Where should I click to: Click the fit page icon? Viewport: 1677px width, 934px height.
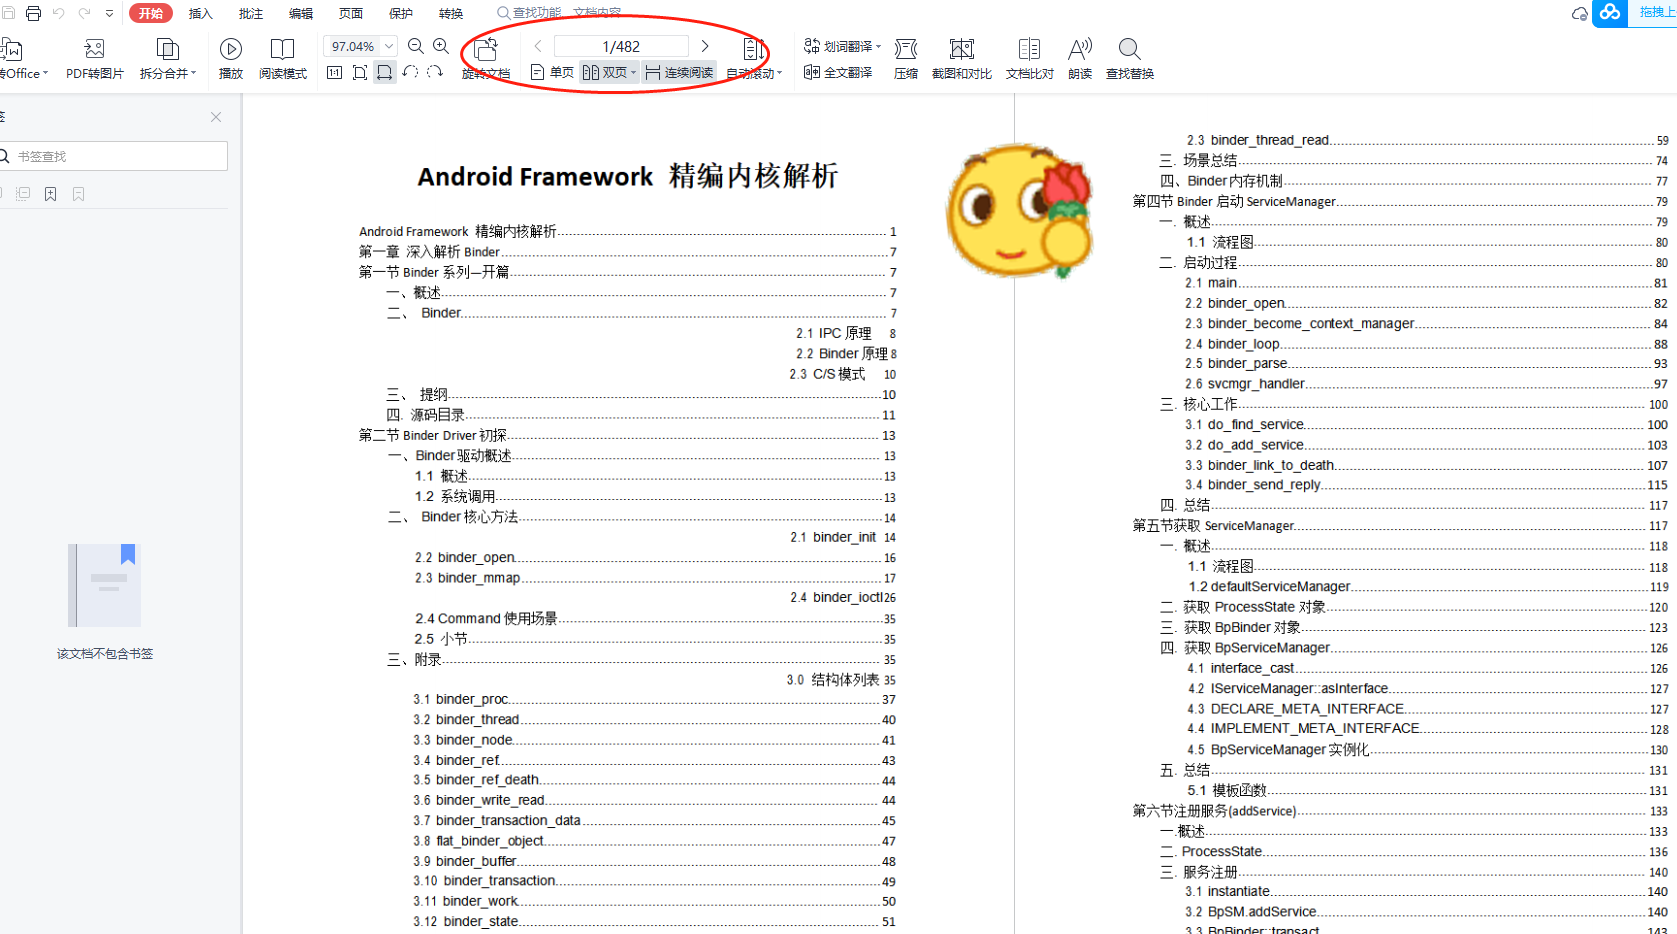pos(360,72)
